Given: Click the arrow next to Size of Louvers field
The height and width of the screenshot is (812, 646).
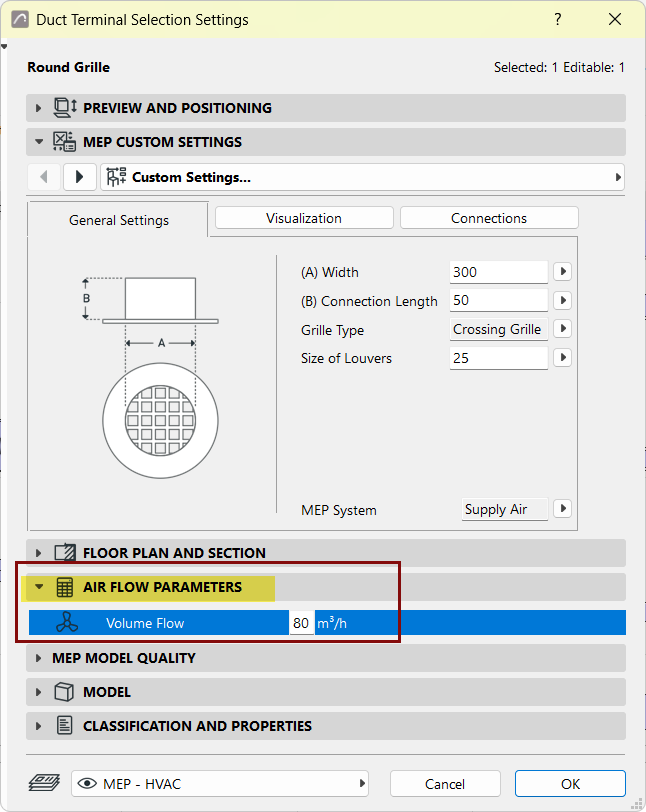Looking at the screenshot, I should click(562, 357).
